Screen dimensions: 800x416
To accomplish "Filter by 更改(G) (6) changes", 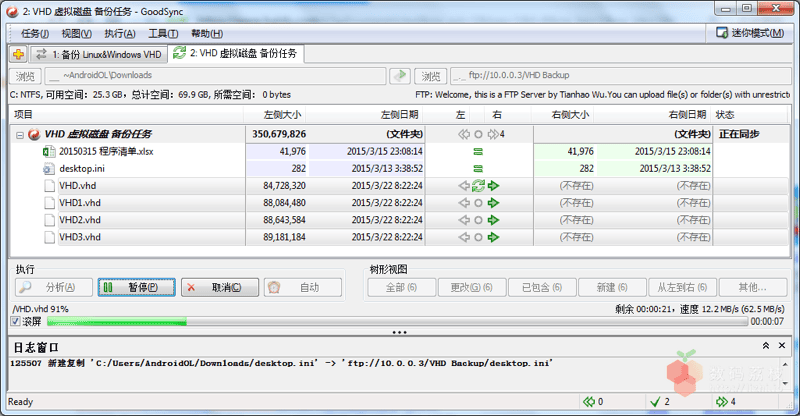I will coord(472,287).
